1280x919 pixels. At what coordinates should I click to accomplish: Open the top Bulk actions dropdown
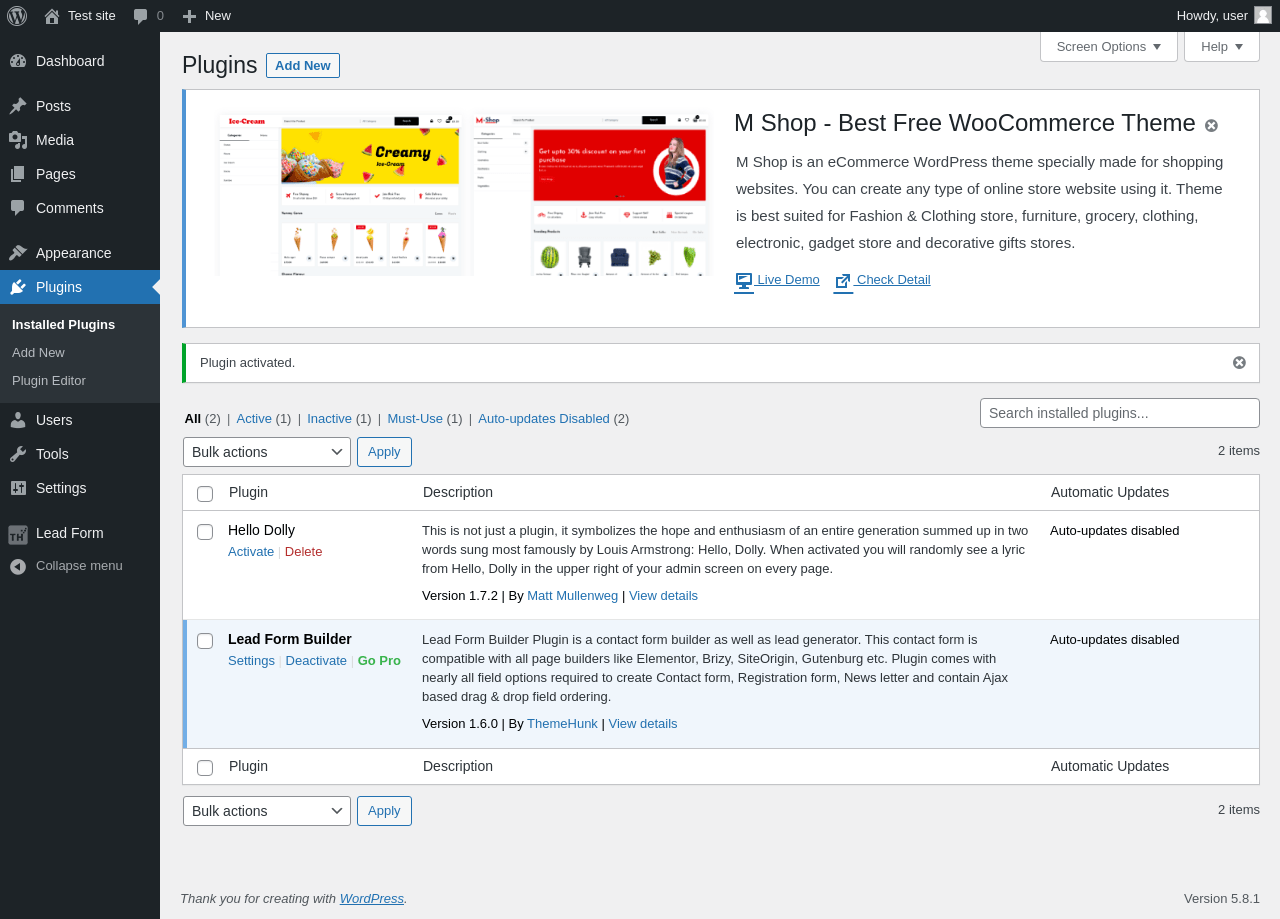click(267, 452)
